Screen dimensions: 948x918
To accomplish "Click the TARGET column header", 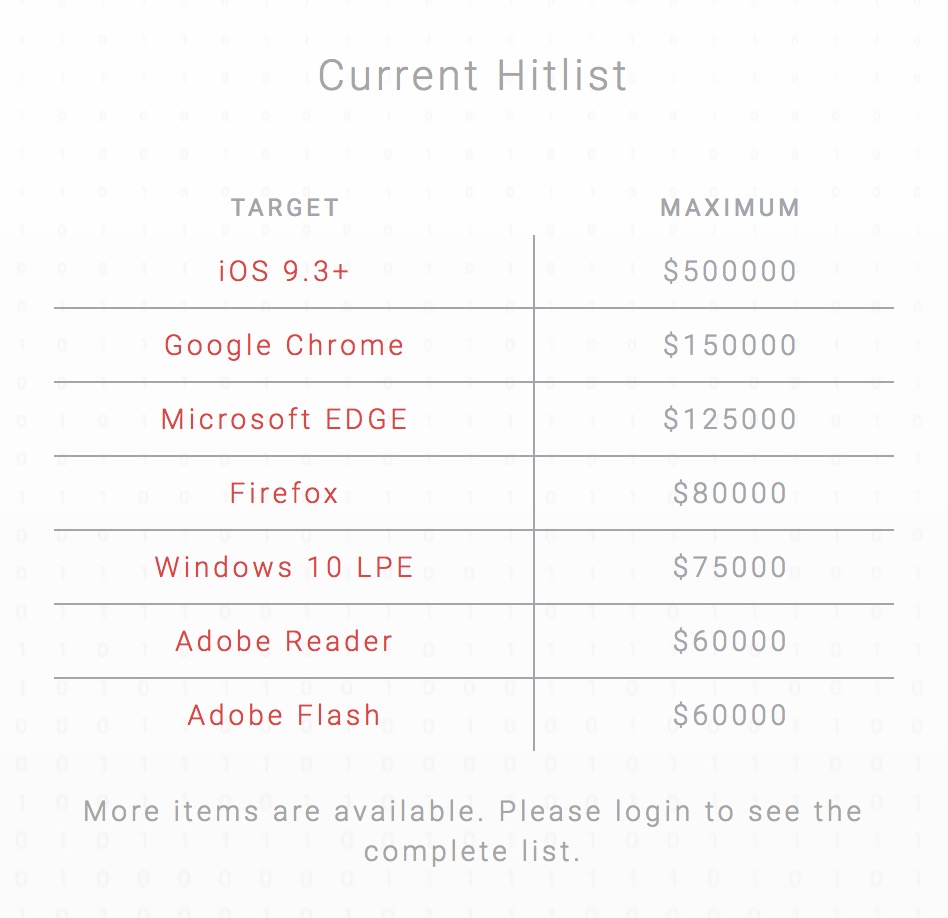I will pos(285,207).
